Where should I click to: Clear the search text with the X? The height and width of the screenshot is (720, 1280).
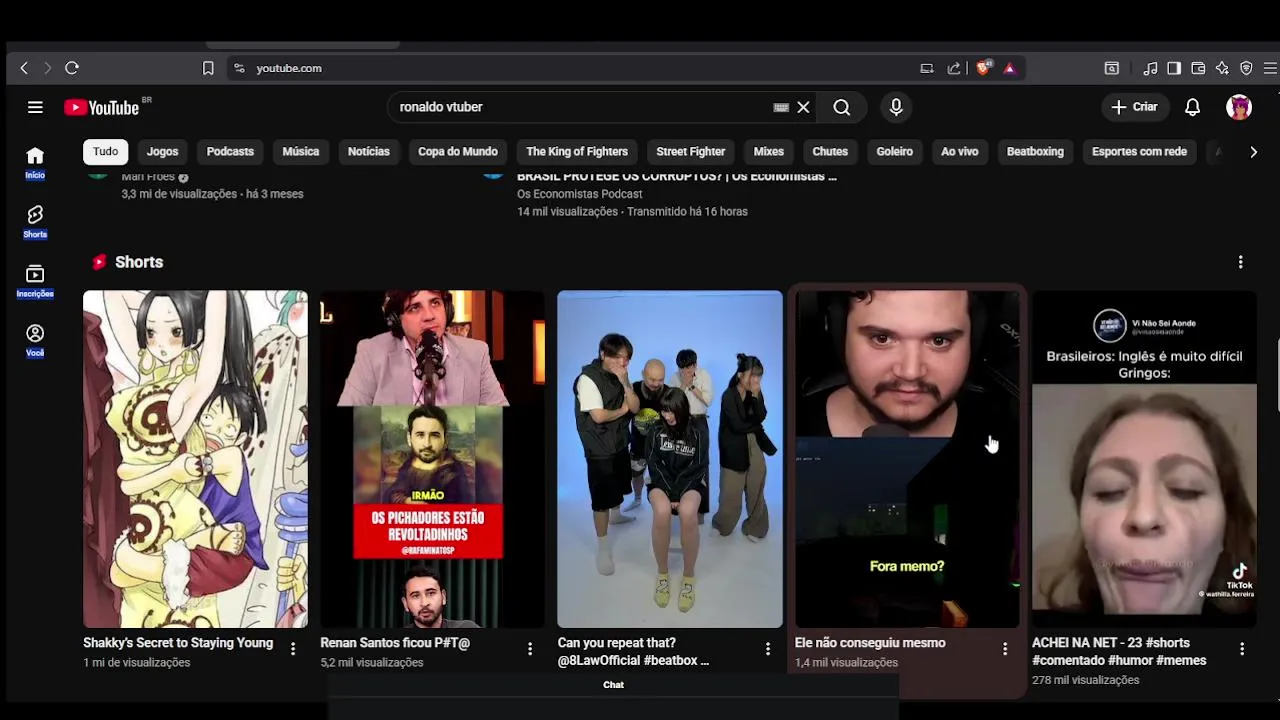point(803,107)
